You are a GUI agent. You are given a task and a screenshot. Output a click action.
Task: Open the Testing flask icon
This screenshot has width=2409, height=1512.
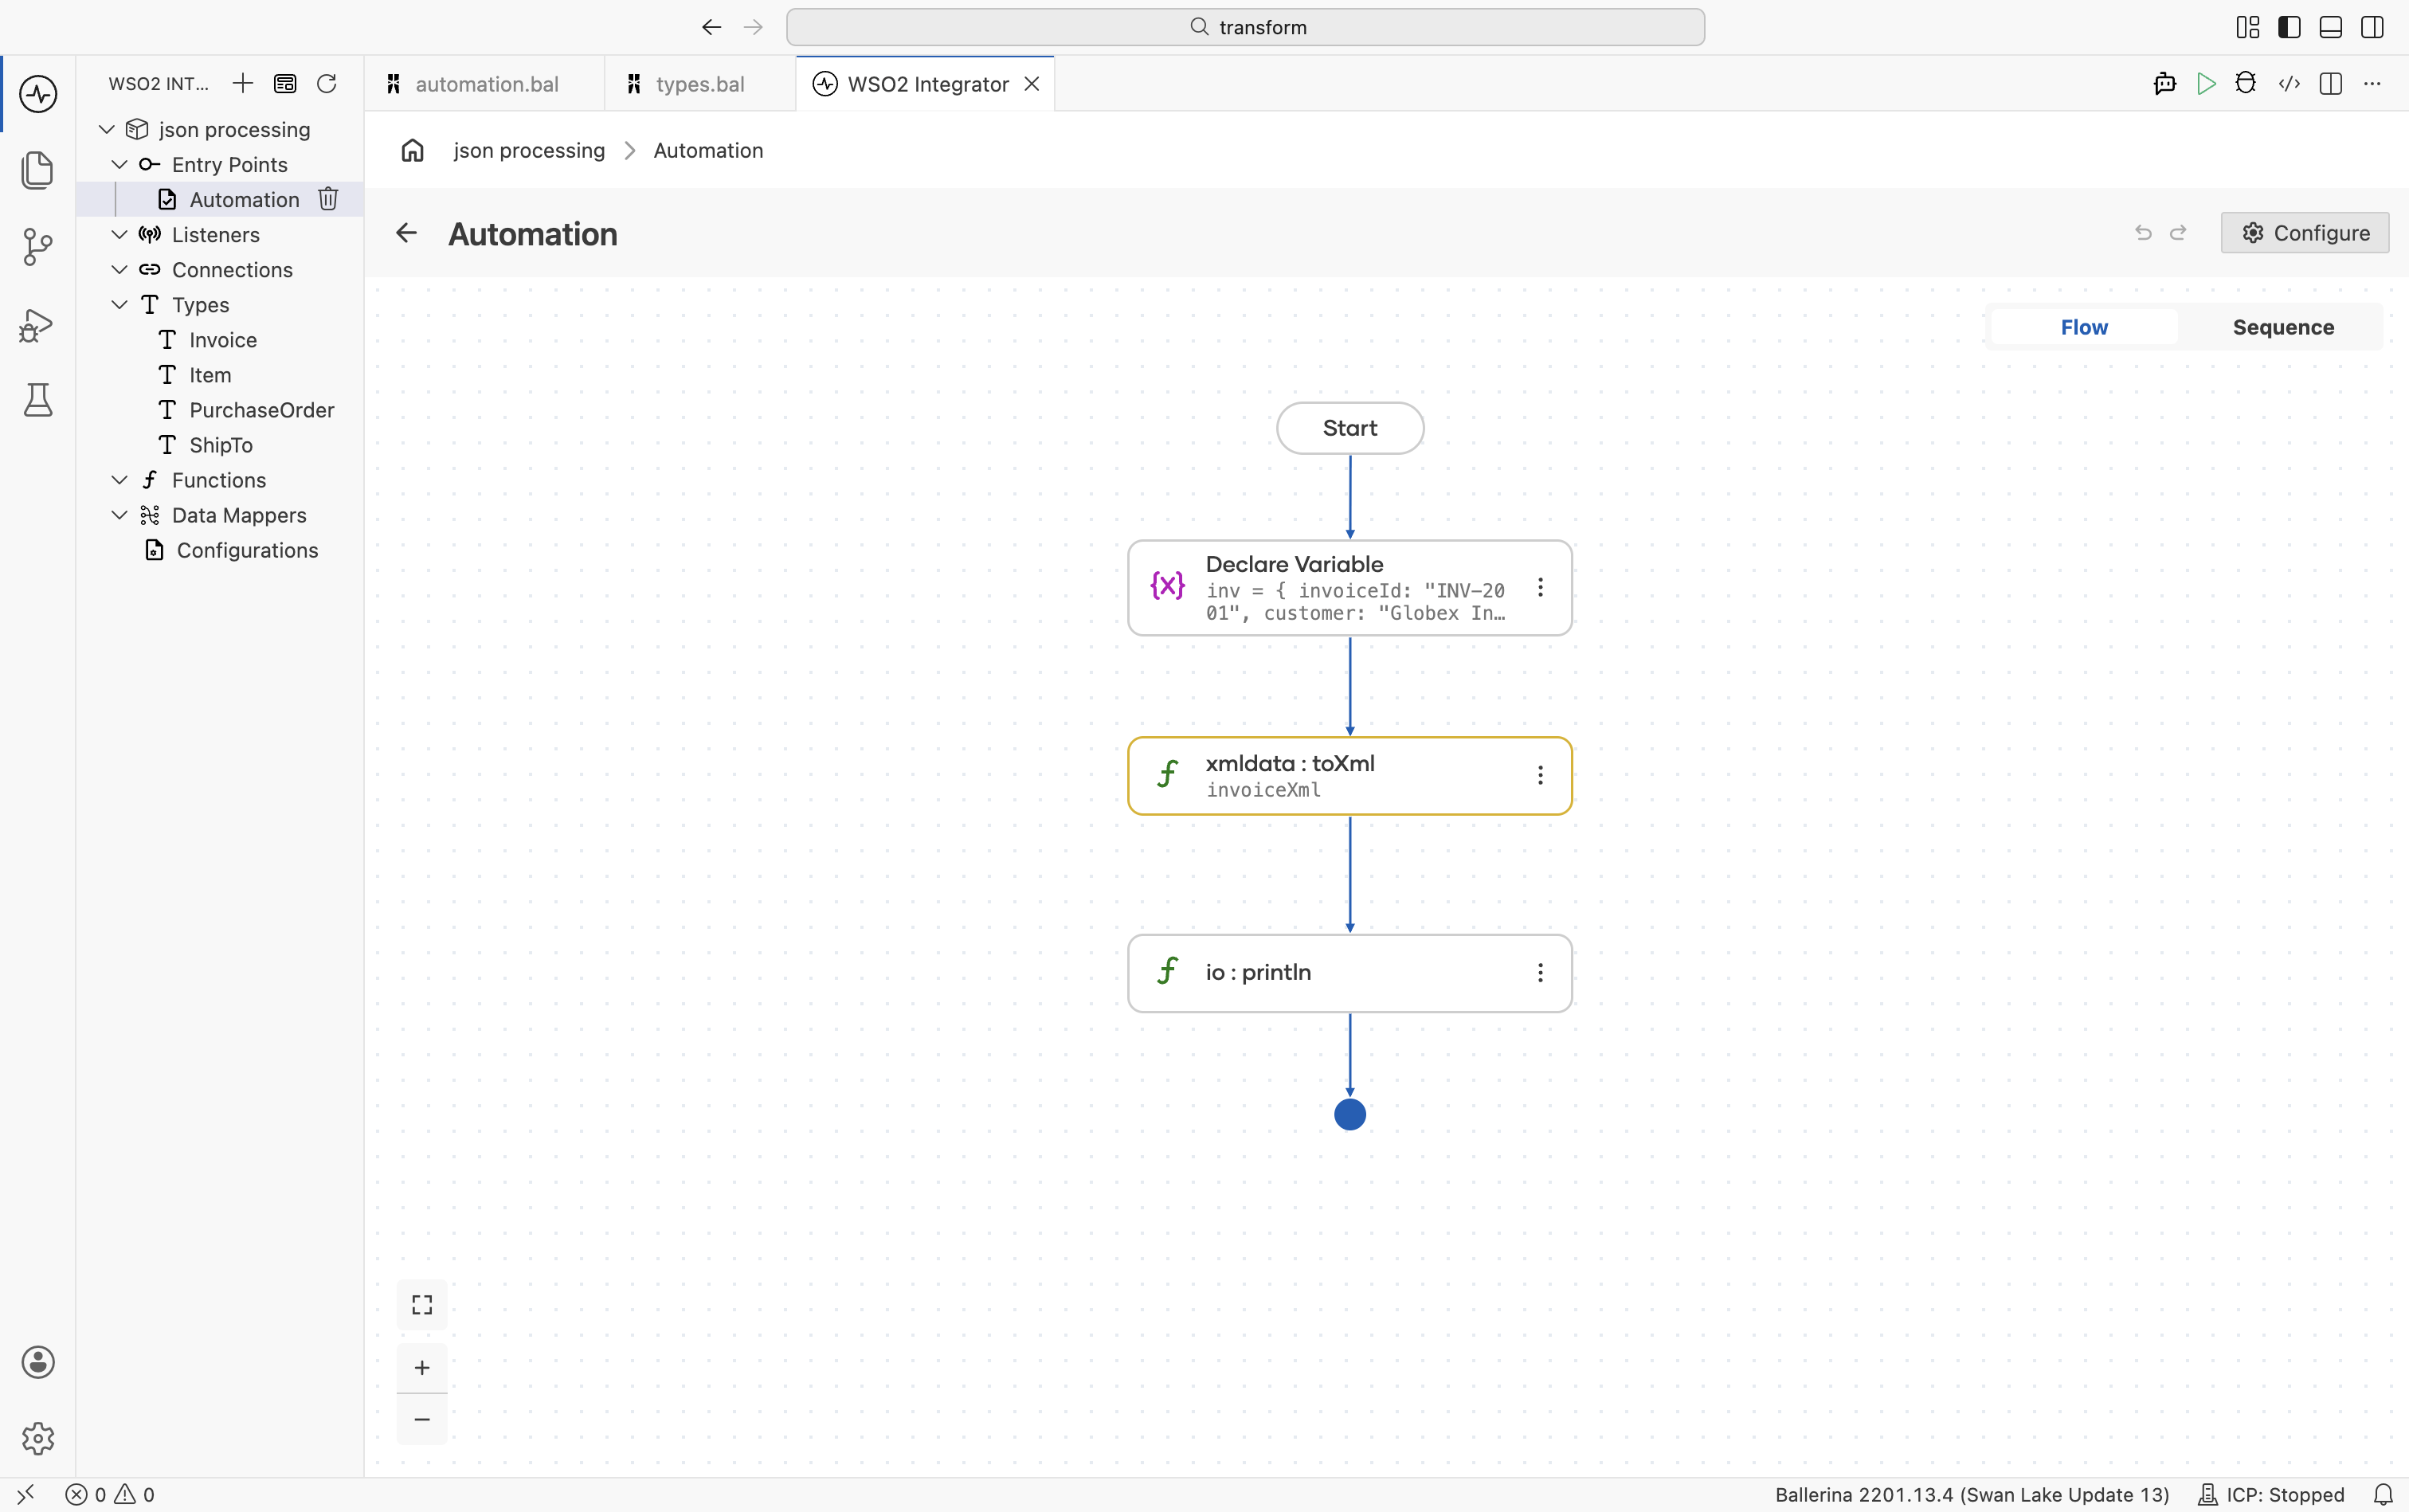pyautogui.click(x=38, y=400)
